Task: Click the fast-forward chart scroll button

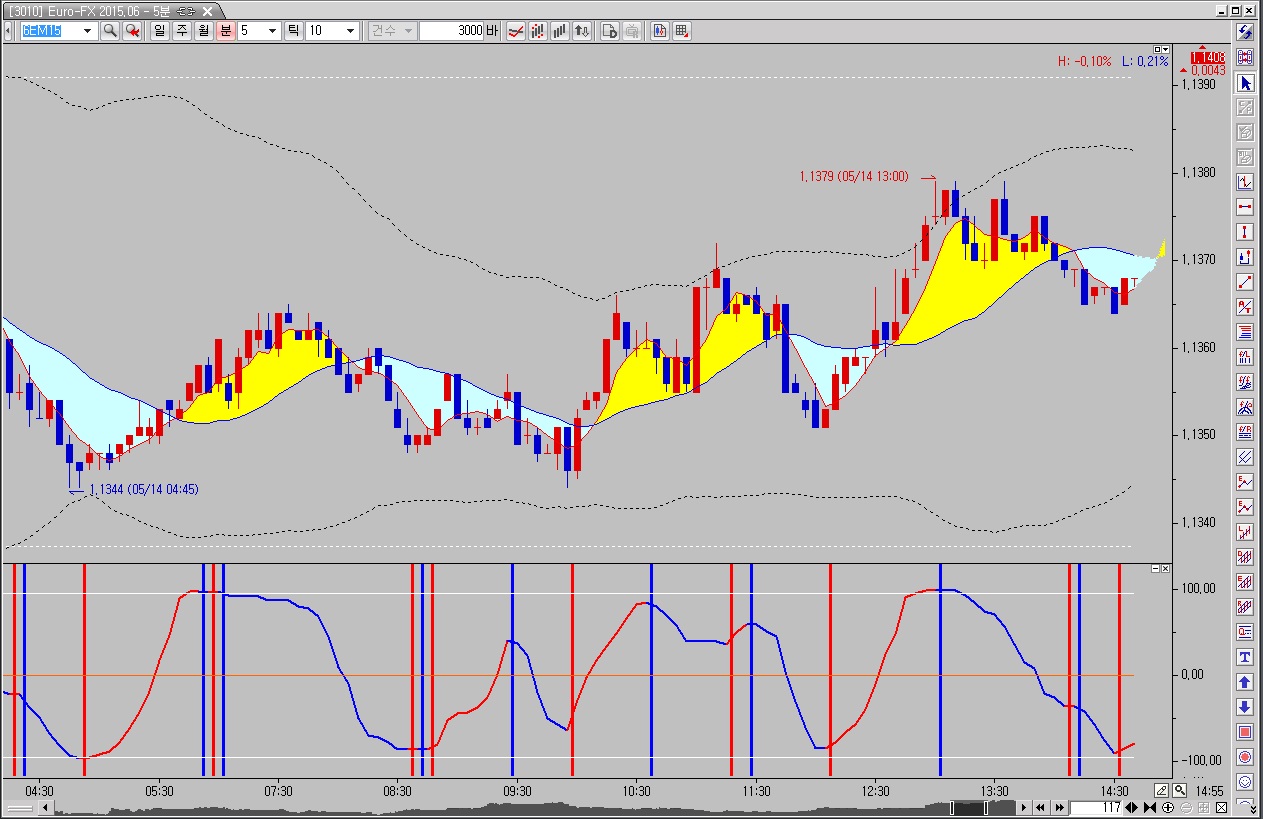Action: tap(1058, 808)
